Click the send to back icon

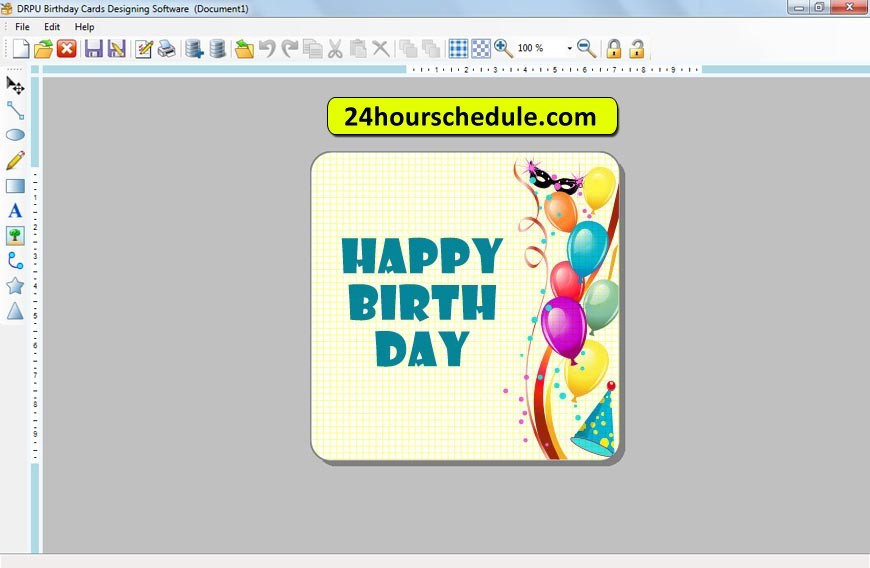pos(431,49)
